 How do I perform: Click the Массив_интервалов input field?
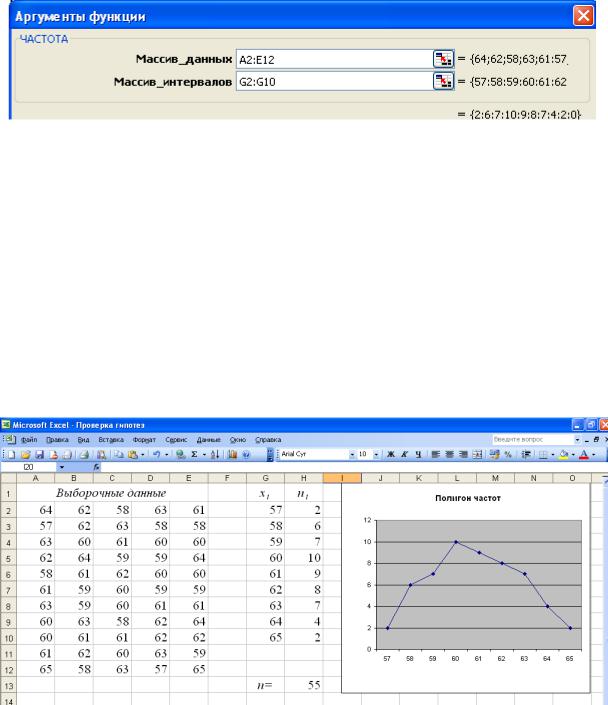(x=334, y=81)
